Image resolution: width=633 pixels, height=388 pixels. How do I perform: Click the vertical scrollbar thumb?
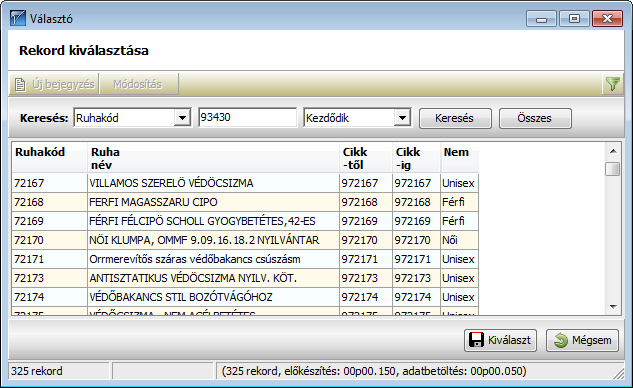point(613,169)
